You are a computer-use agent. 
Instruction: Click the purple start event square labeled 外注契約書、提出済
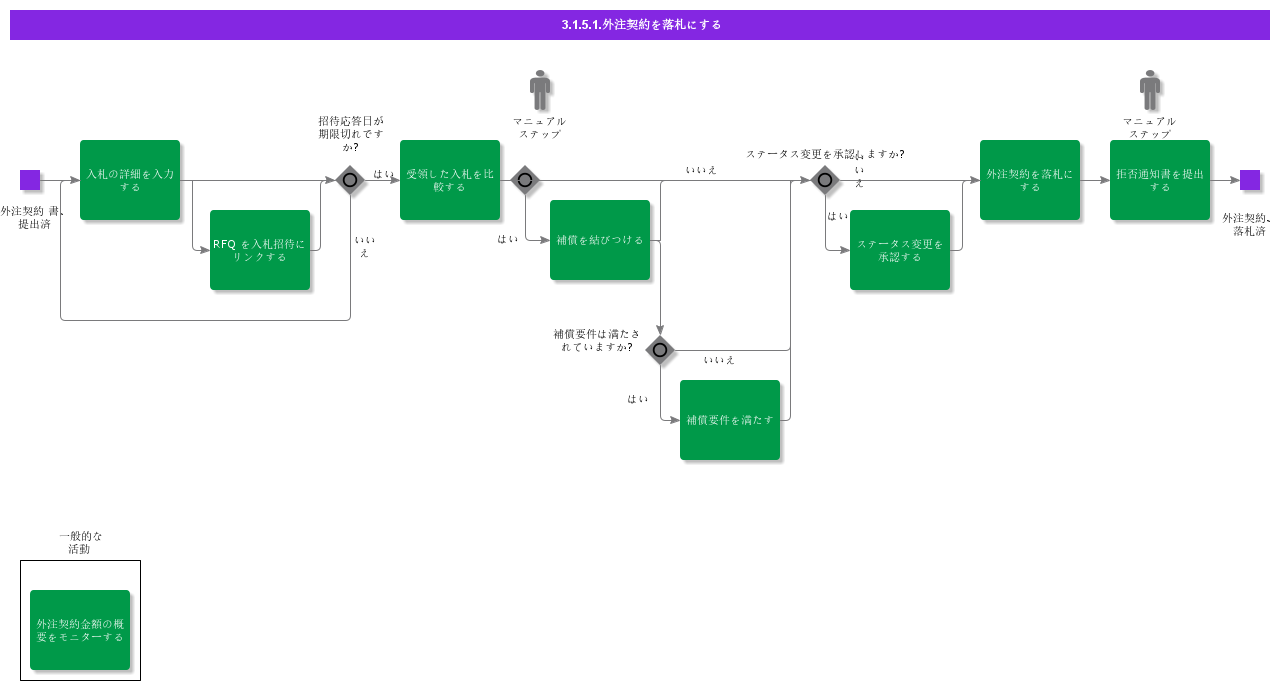click(31, 180)
